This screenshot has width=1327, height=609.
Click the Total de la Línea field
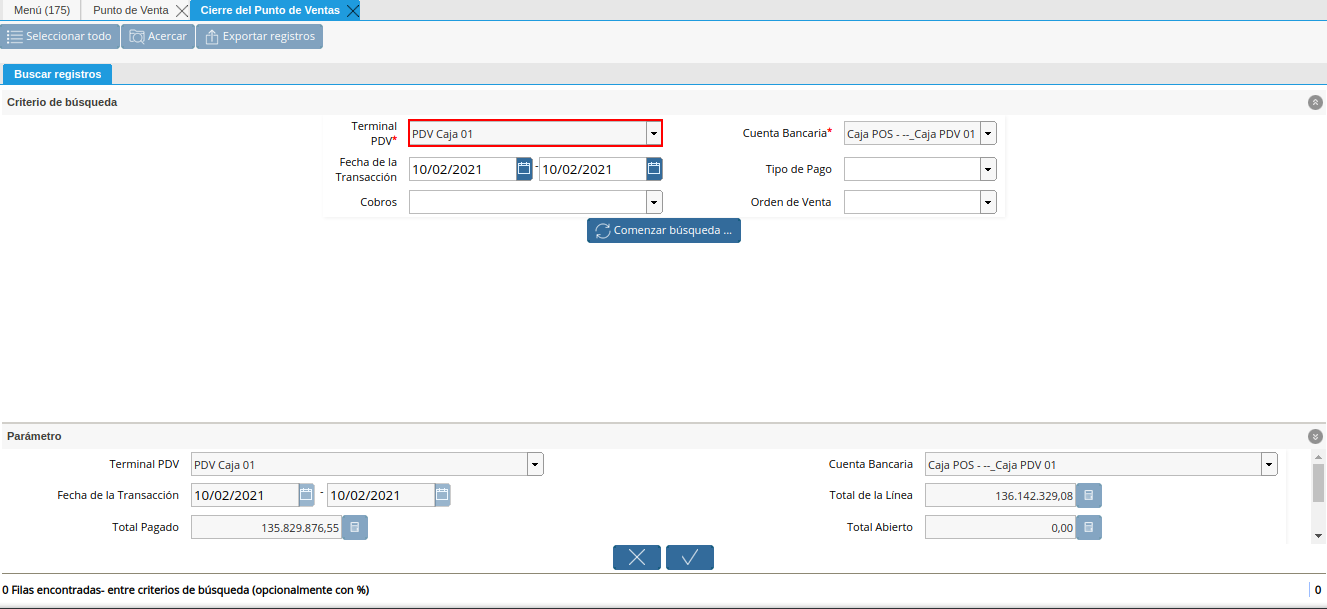coord(1000,495)
